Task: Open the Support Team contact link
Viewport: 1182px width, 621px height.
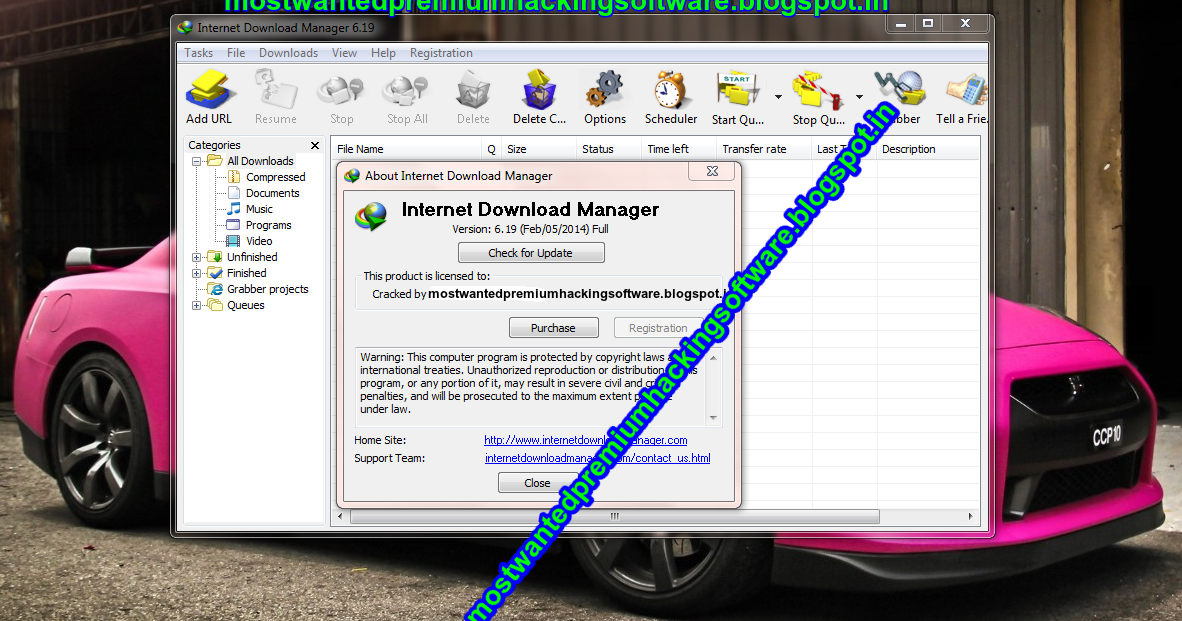Action: 597,458
